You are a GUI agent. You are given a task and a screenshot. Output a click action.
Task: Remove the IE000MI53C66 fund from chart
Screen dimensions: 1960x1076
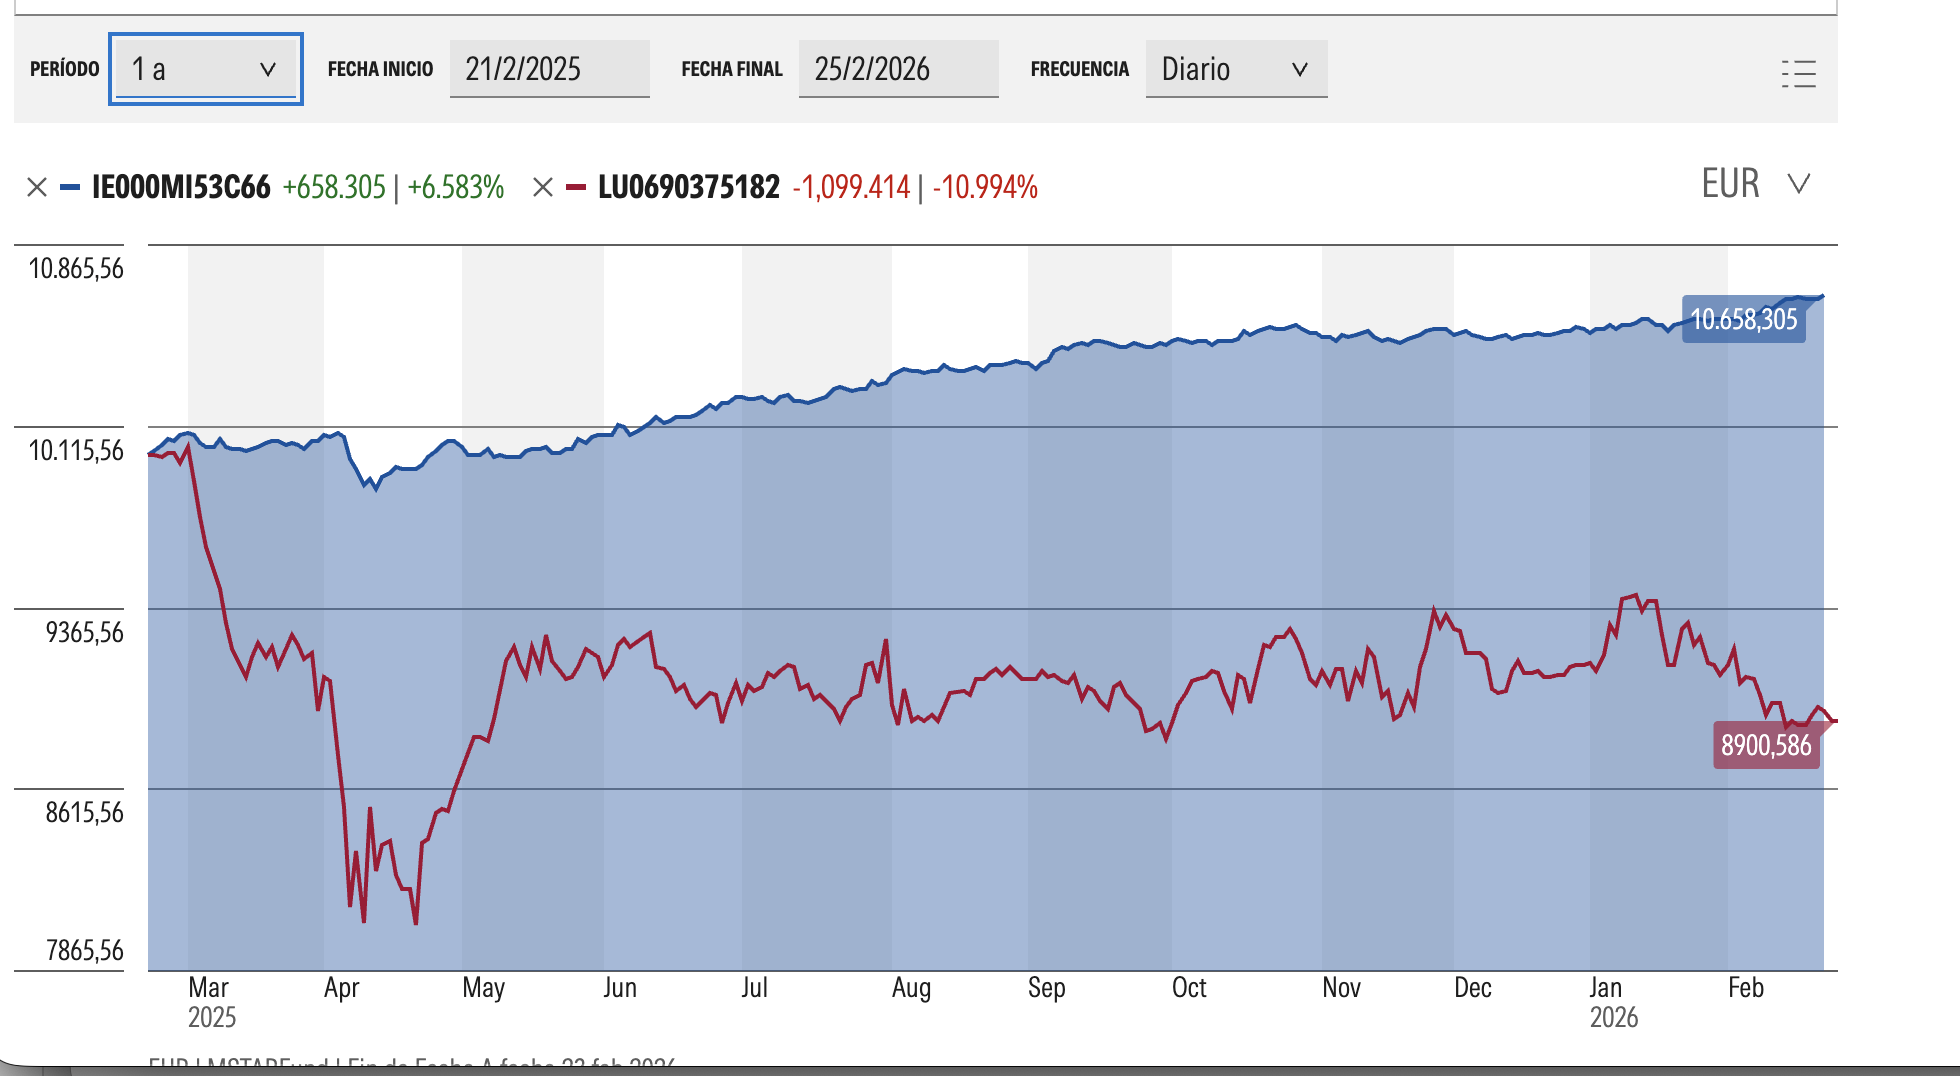[x=37, y=187]
